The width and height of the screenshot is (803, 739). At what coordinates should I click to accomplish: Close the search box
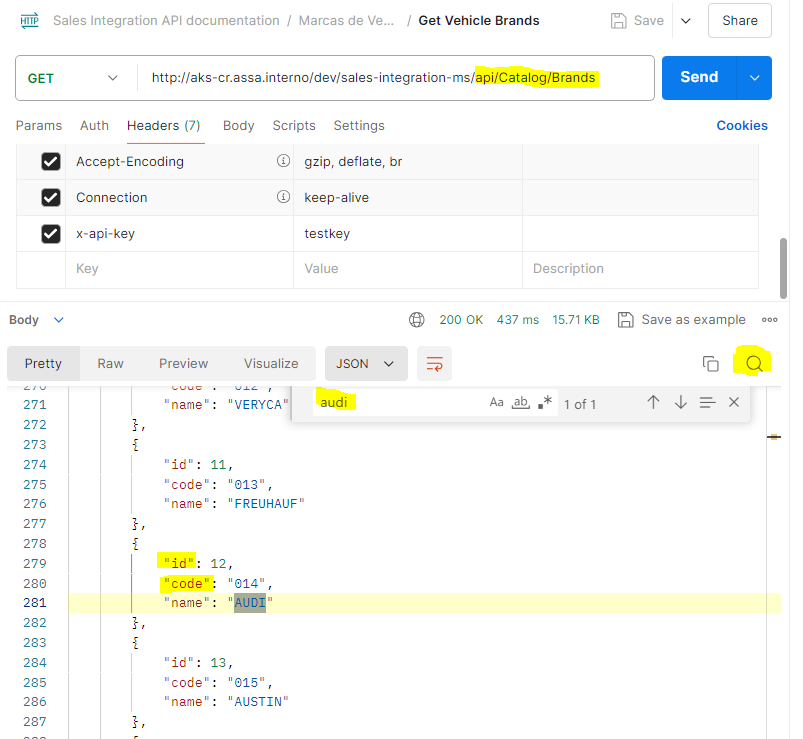[x=734, y=403]
